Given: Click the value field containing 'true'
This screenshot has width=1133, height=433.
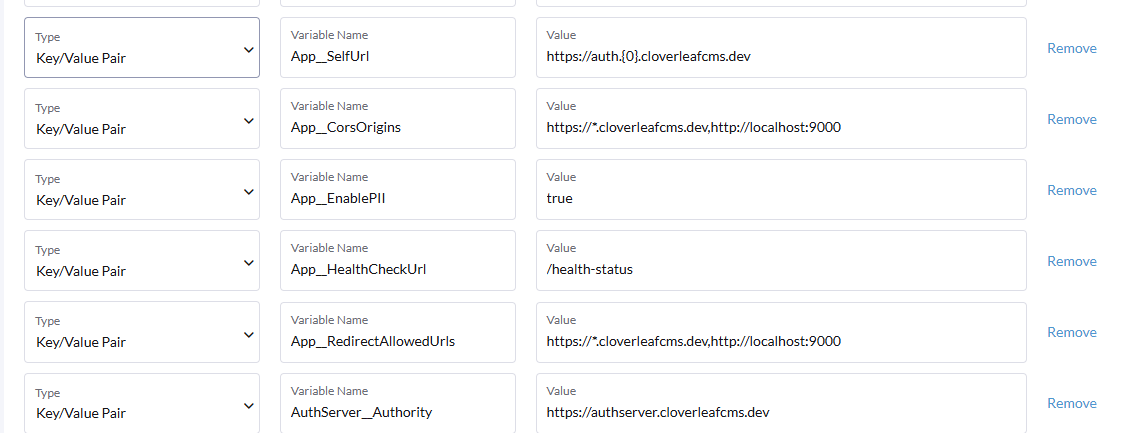Looking at the screenshot, I should pos(781,189).
